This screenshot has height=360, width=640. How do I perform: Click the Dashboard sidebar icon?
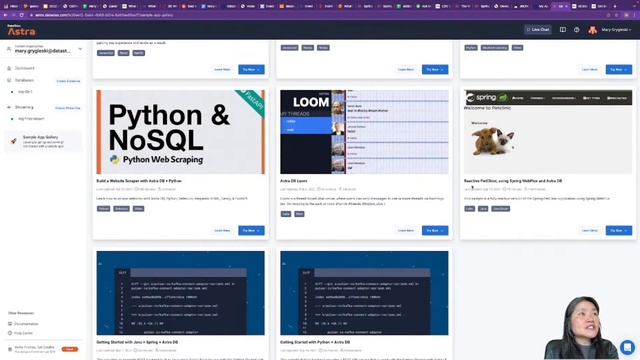(9, 68)
